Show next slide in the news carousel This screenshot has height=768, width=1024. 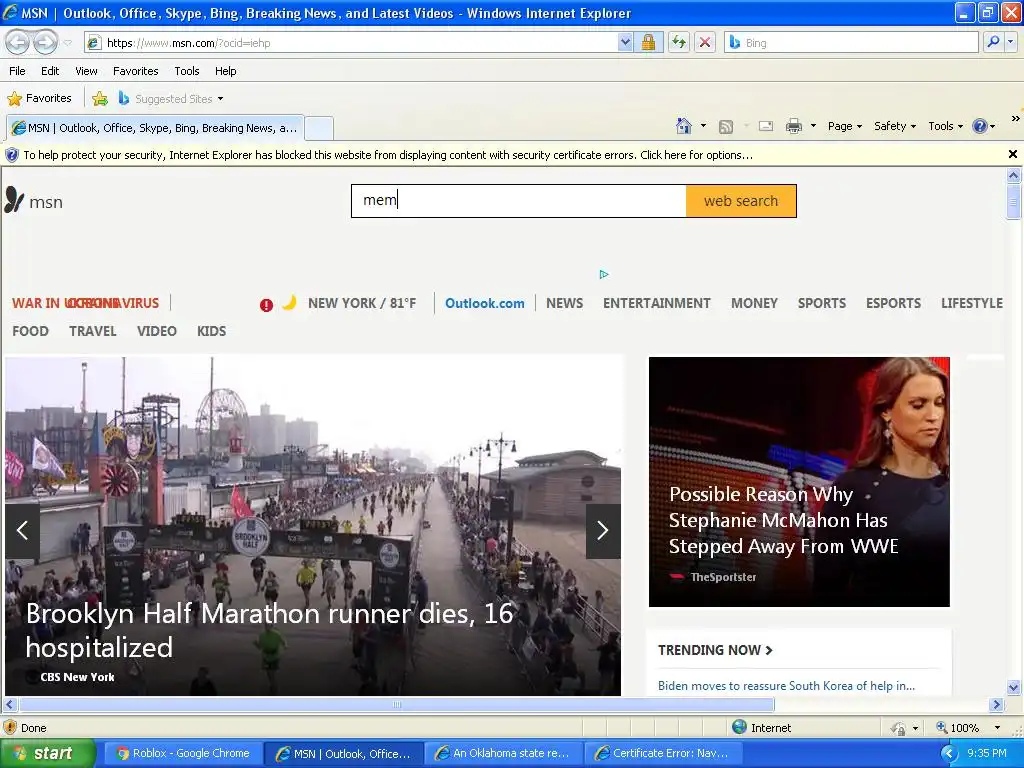click(603, 530)
